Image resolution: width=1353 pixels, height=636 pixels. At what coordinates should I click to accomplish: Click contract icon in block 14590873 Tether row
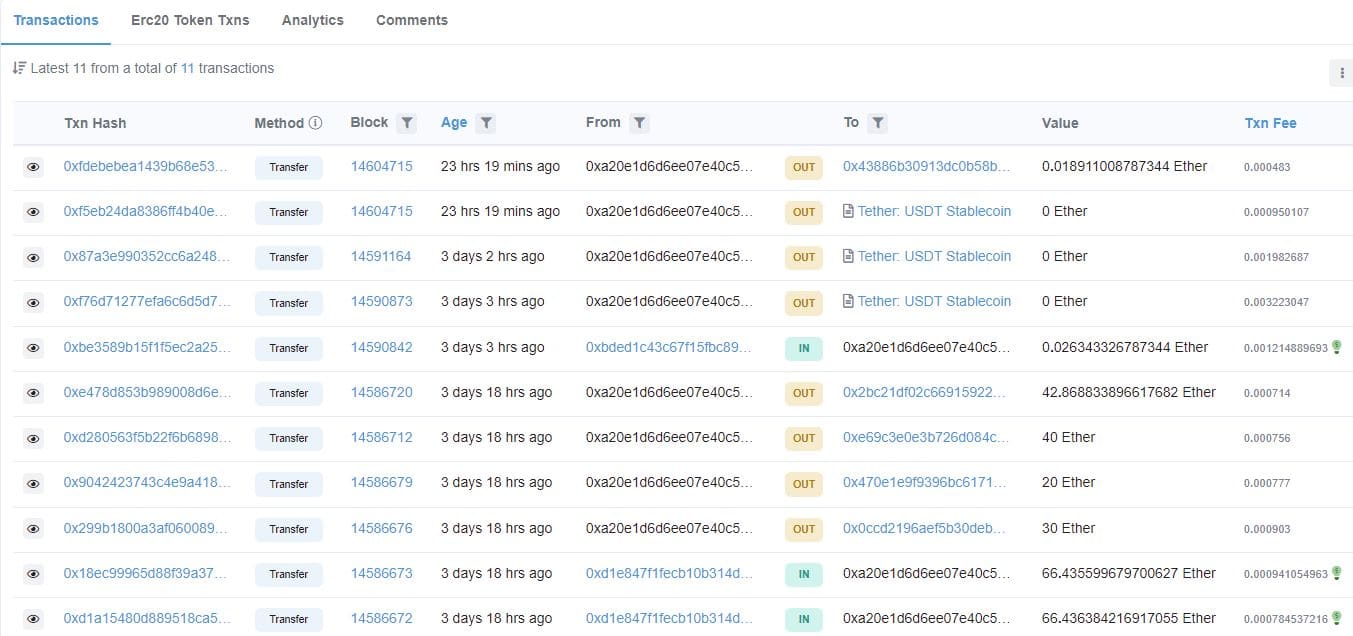848,301
